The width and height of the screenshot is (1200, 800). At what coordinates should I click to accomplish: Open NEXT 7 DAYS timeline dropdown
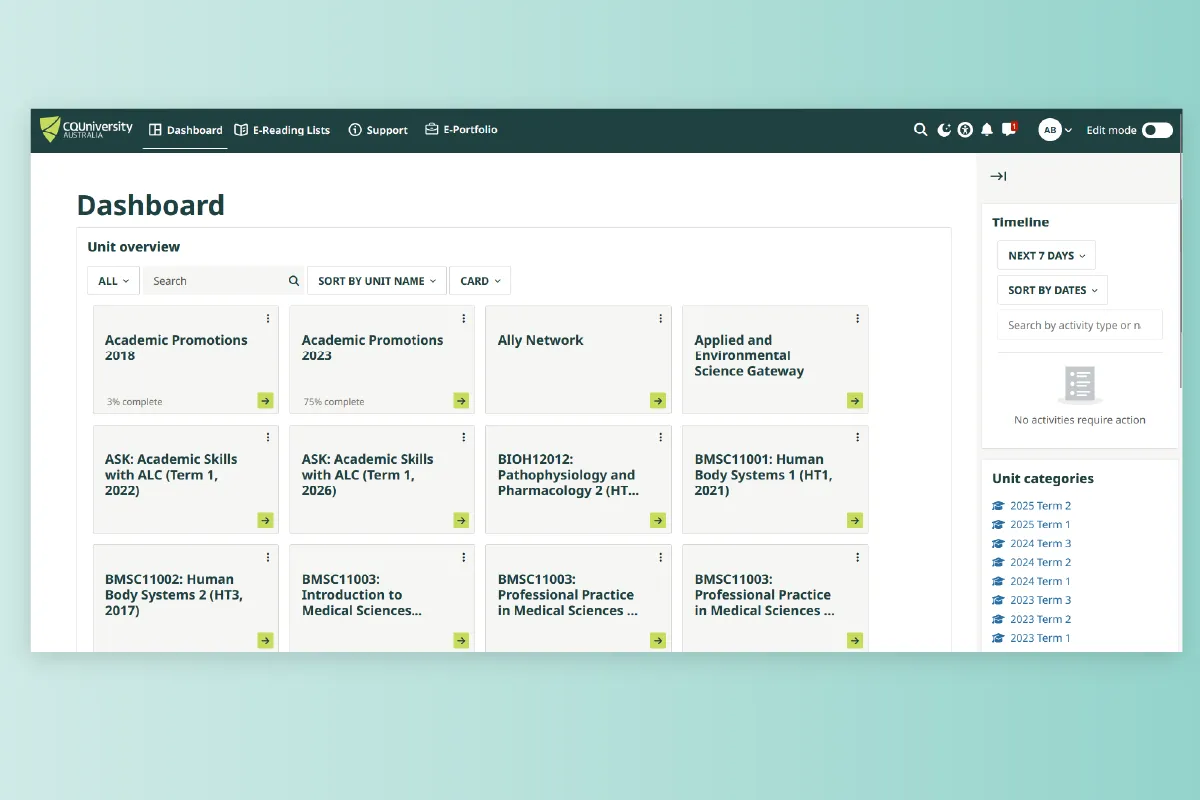click(x=1046, y=255)
